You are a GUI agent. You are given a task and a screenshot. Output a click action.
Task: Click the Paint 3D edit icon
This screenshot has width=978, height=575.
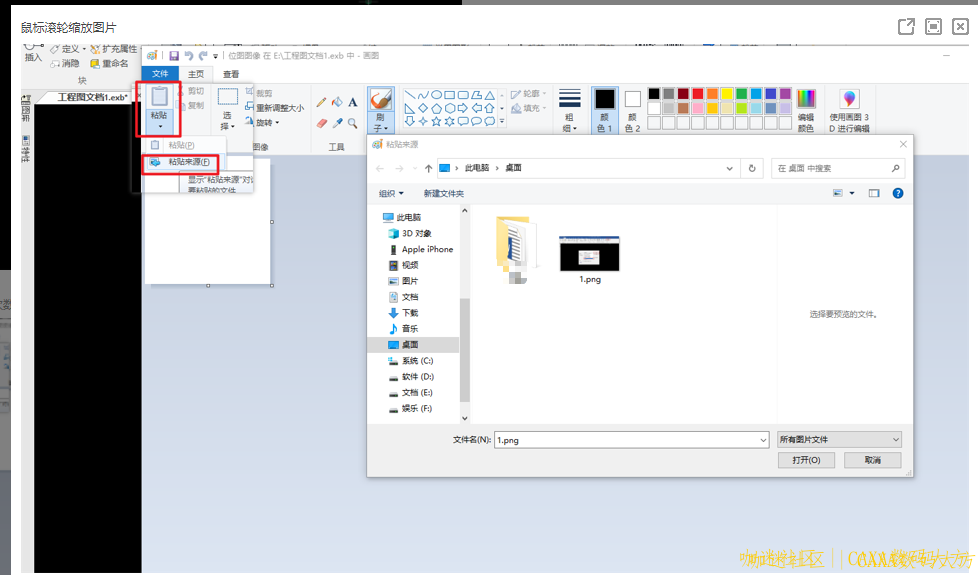pyautogui.click(x=849, y=99)
